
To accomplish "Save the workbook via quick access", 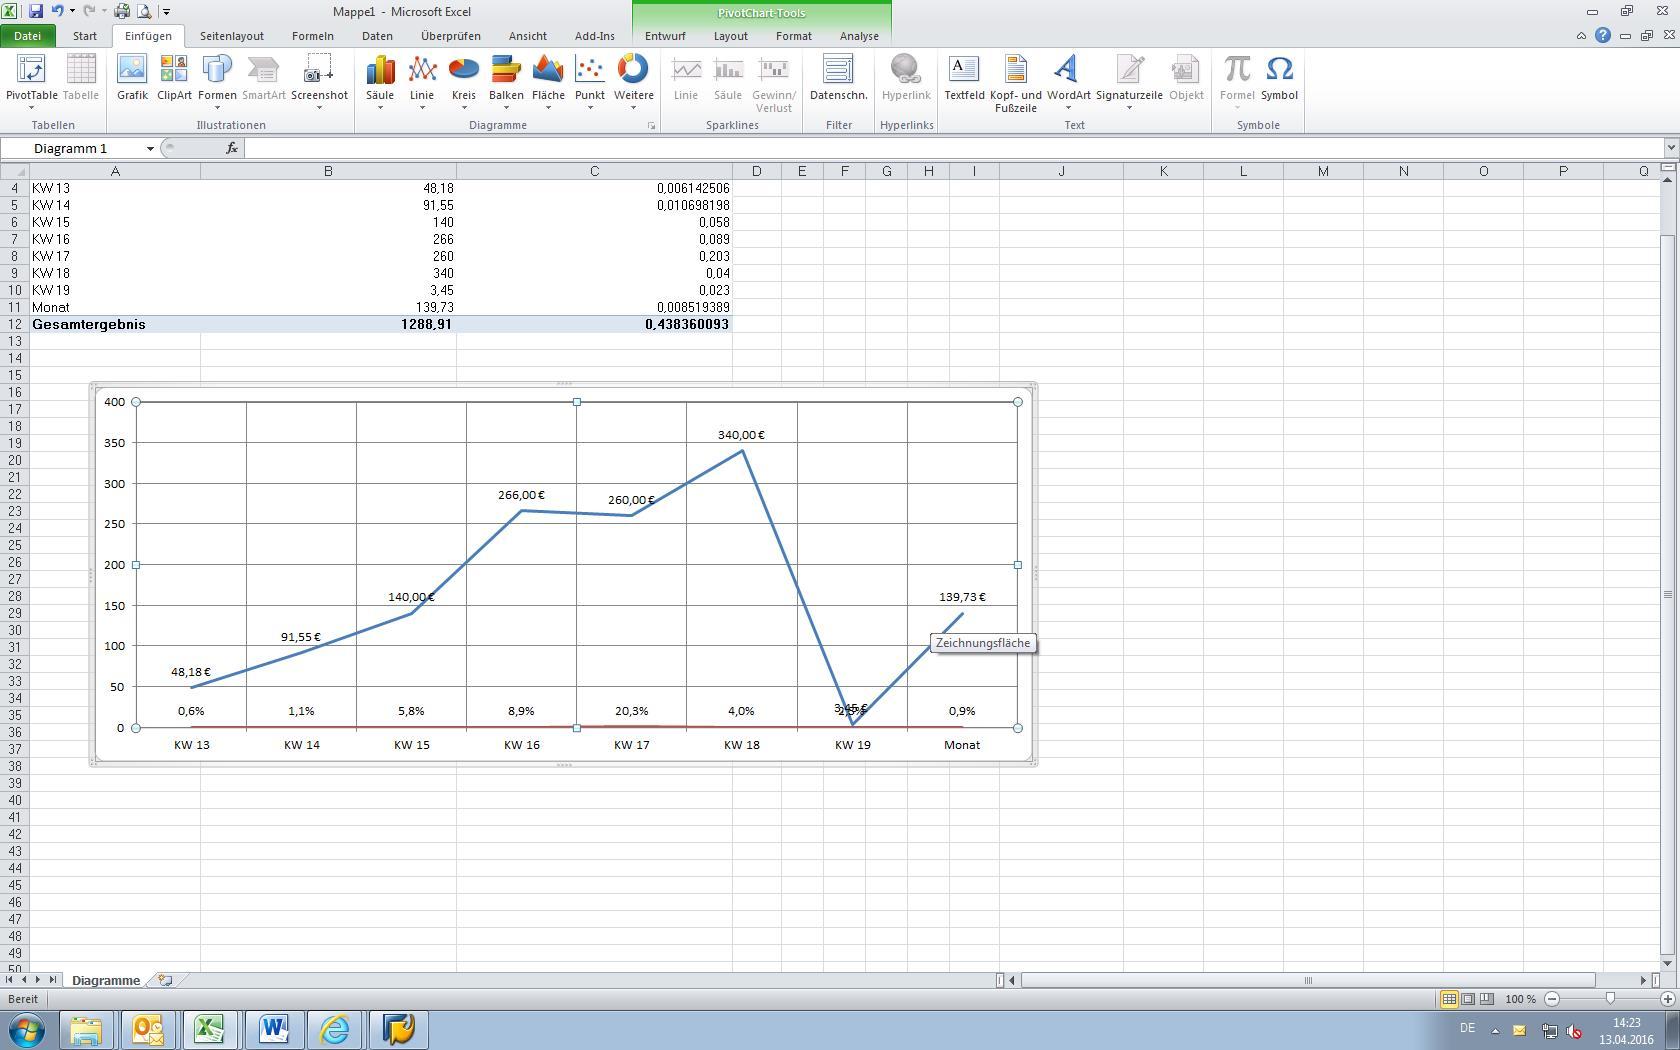I will 36,11.
